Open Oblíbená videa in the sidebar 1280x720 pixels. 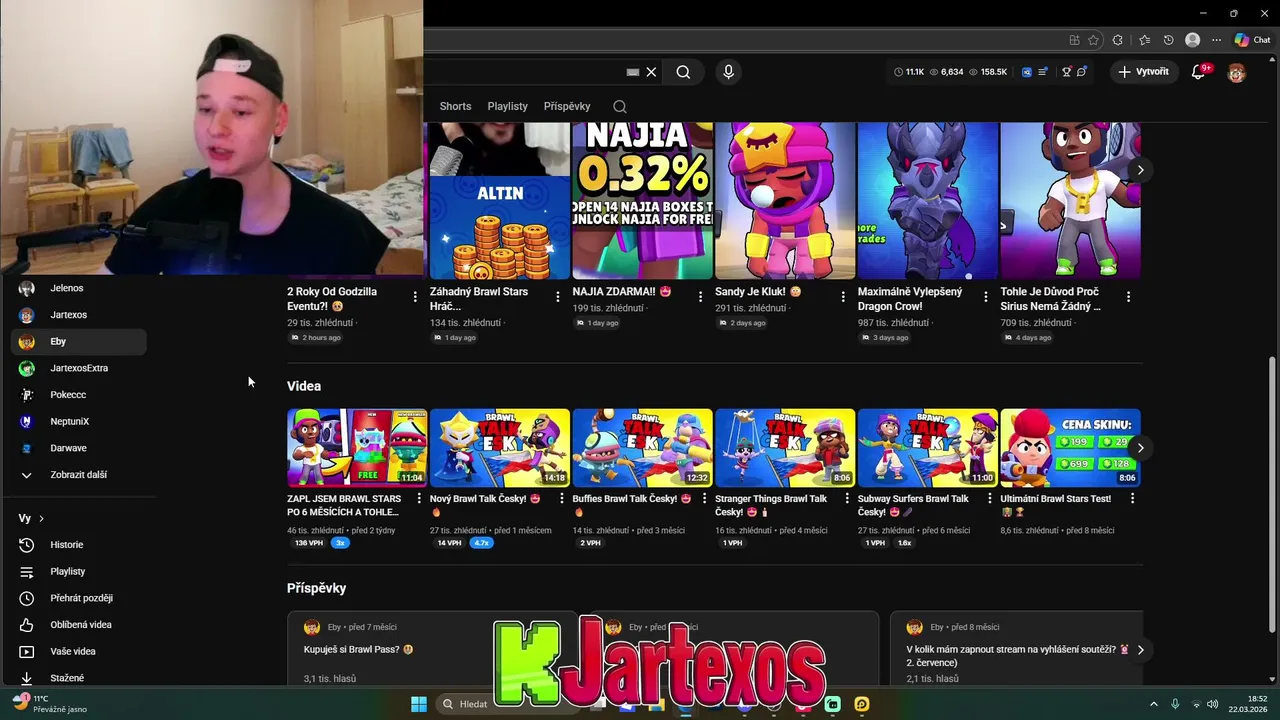click(x=79, y=625)
